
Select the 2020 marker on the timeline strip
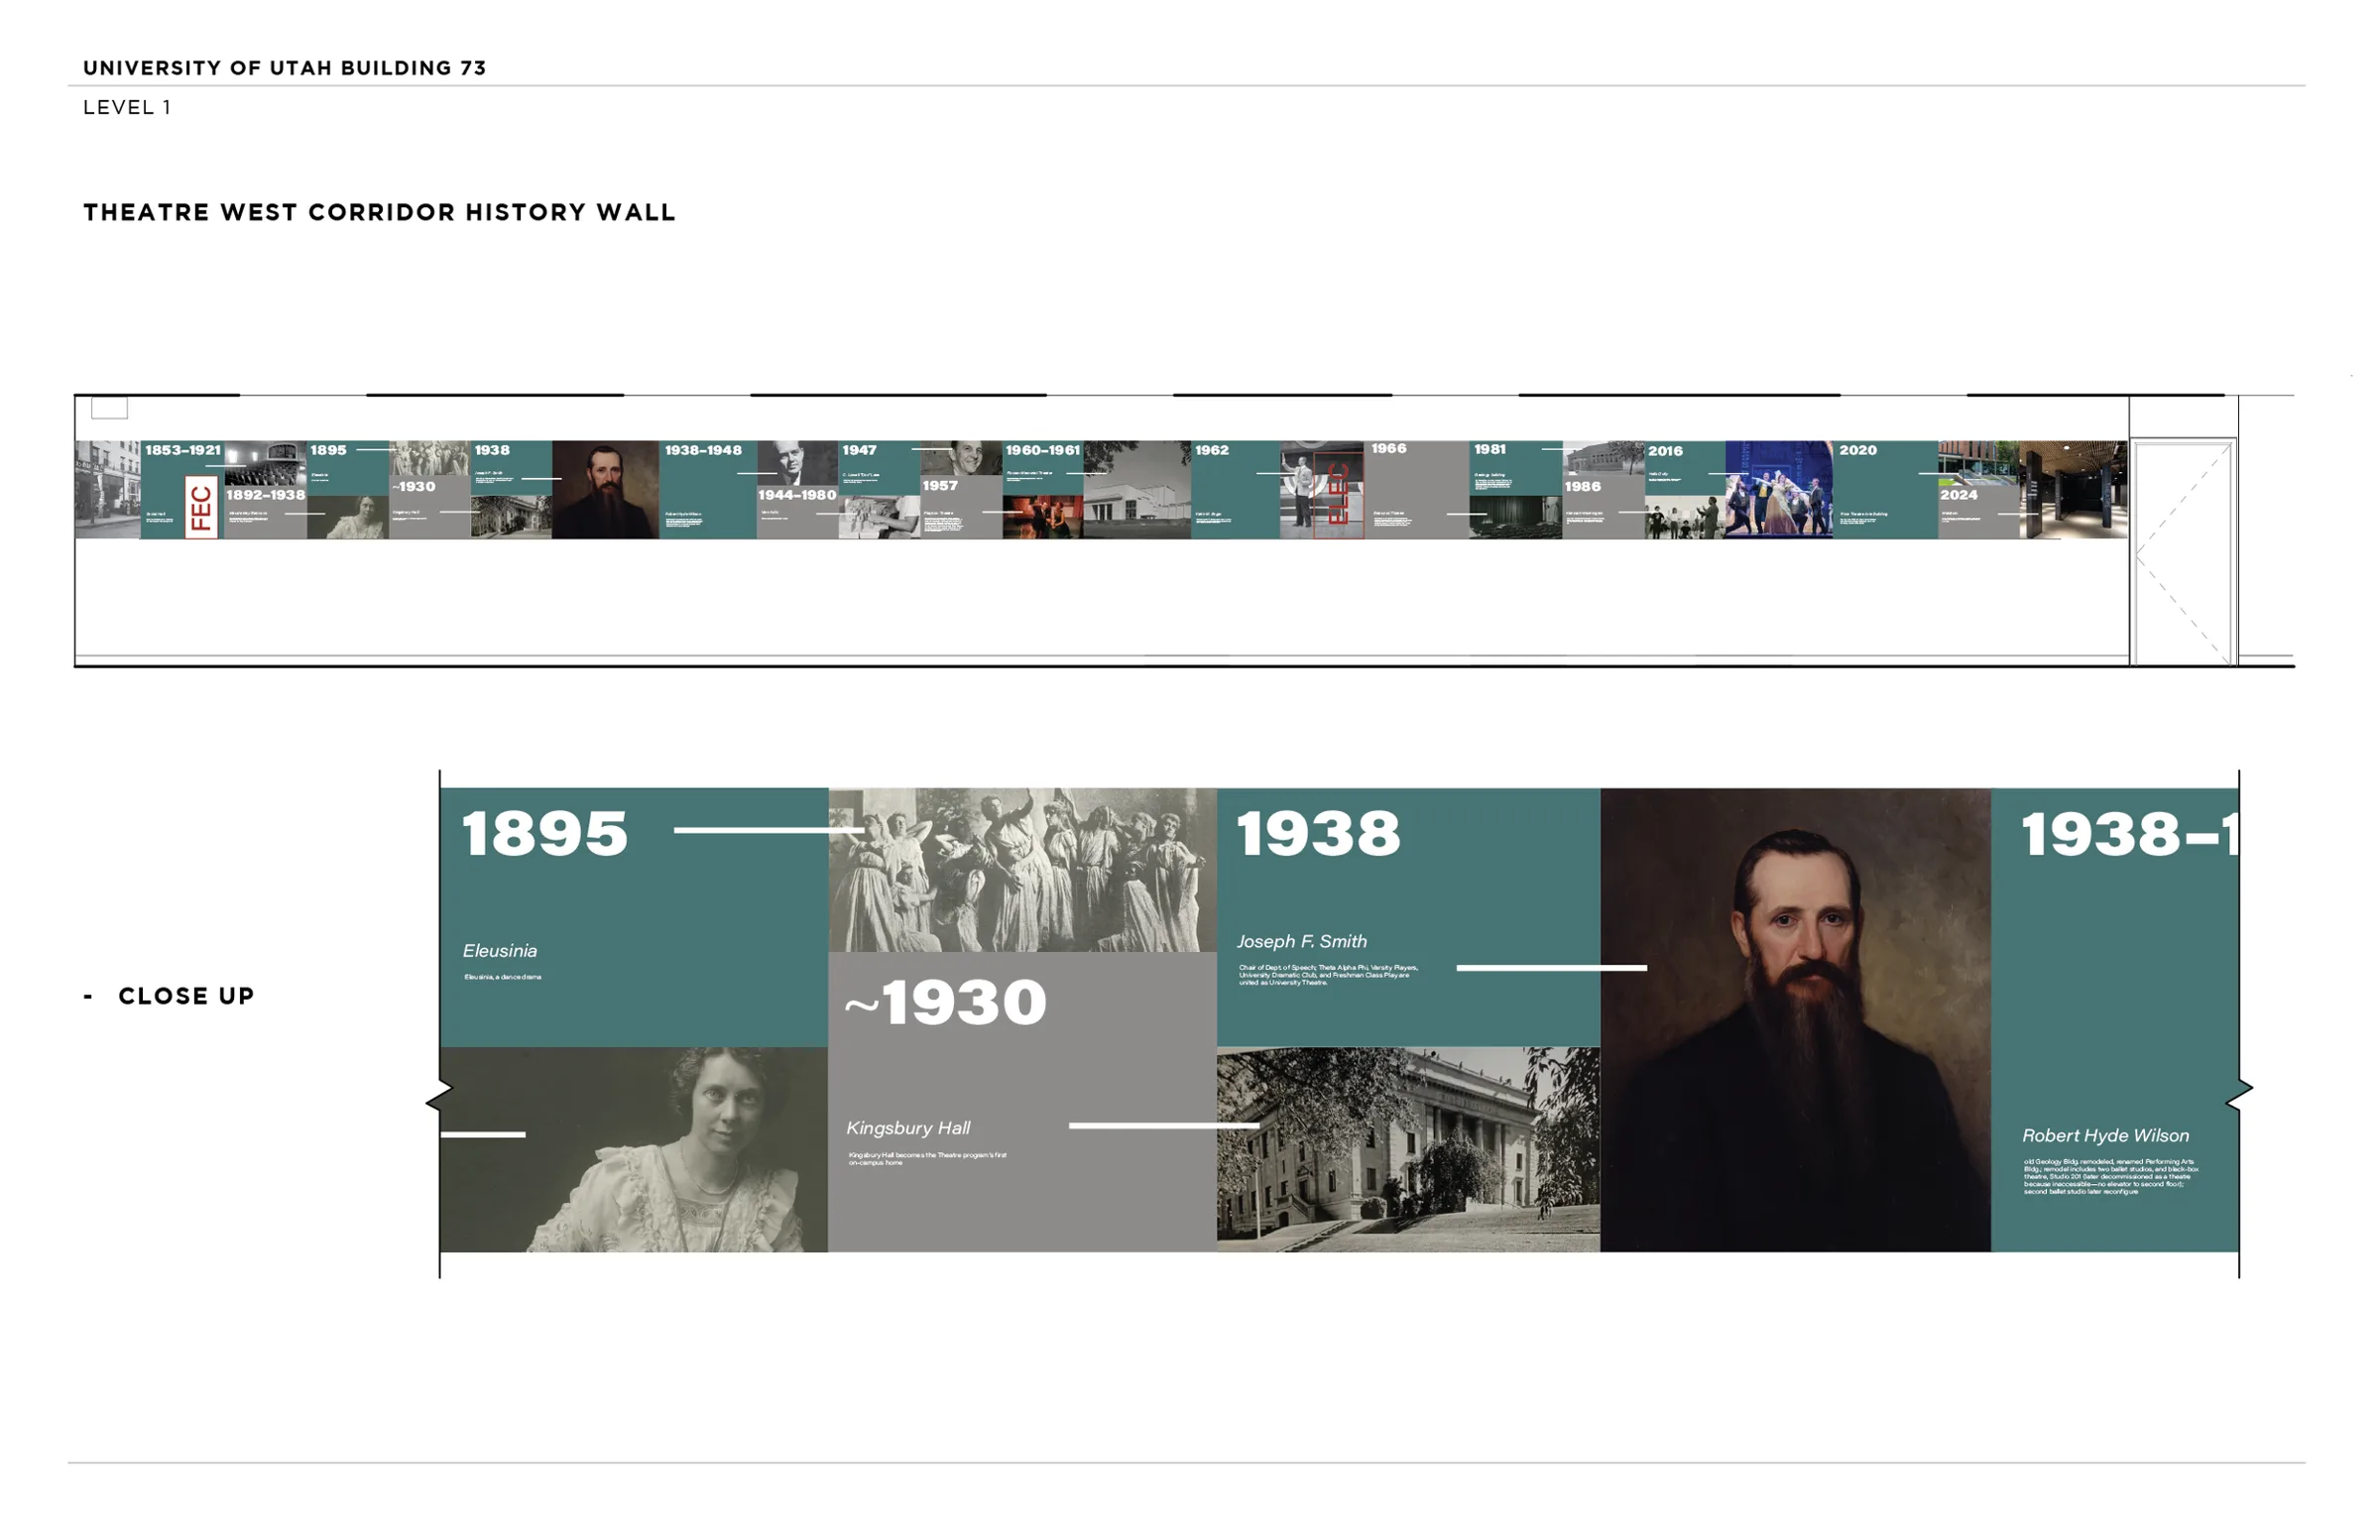[1858, 450]
